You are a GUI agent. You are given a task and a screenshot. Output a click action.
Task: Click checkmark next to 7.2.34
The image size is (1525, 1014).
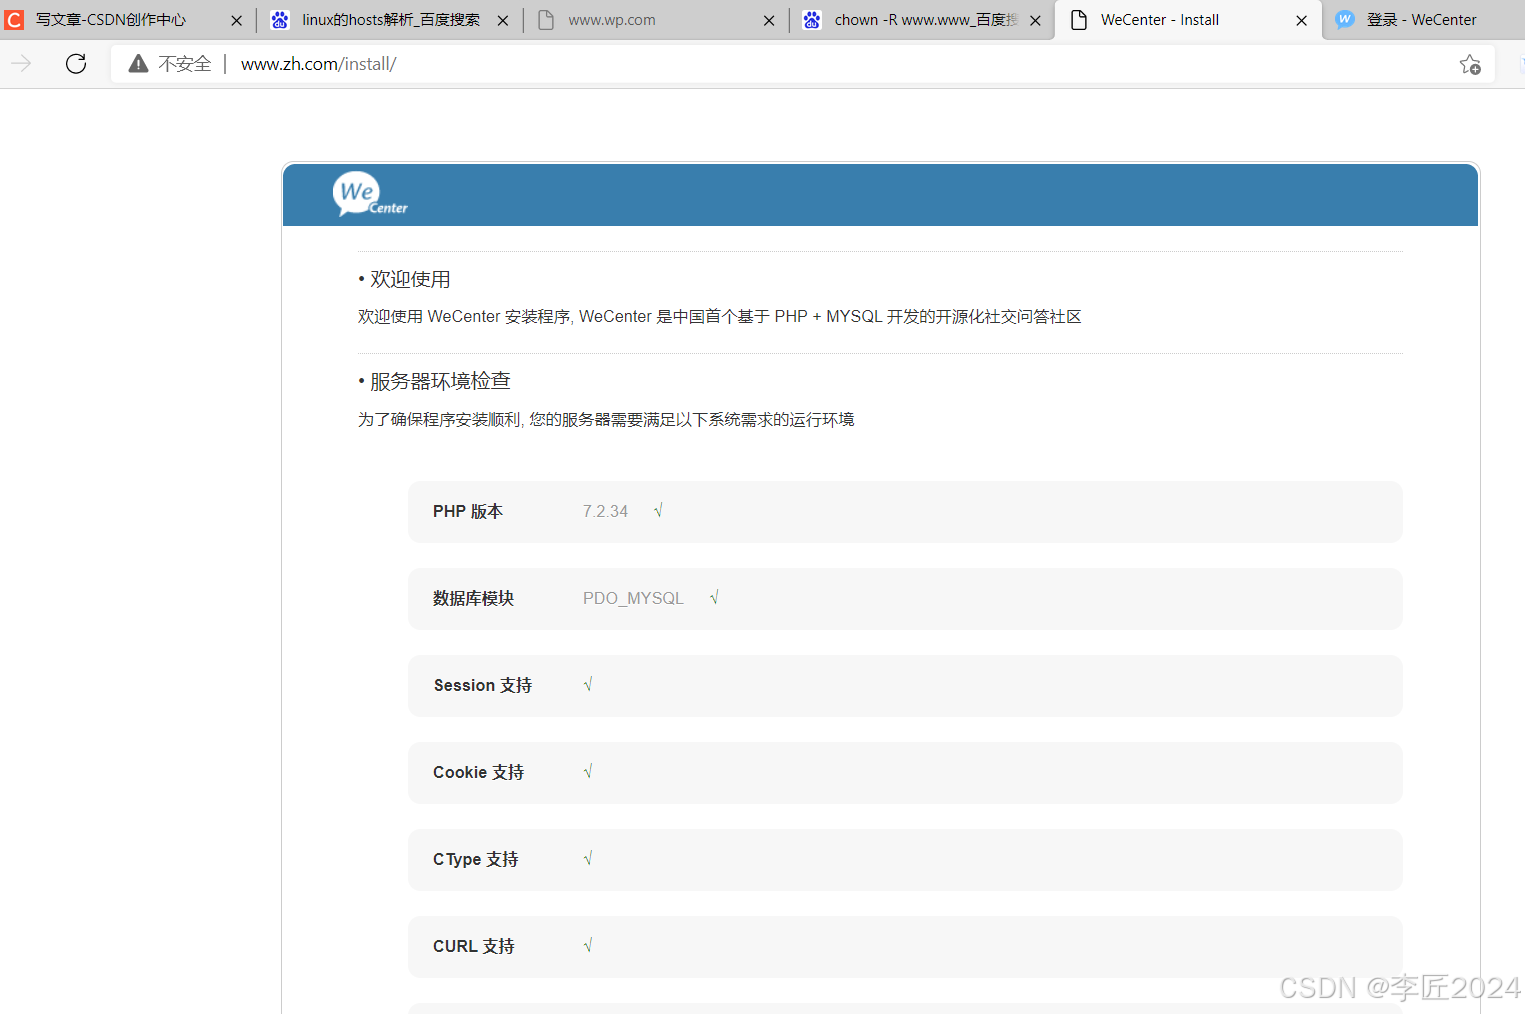click(x=658, y=511)
